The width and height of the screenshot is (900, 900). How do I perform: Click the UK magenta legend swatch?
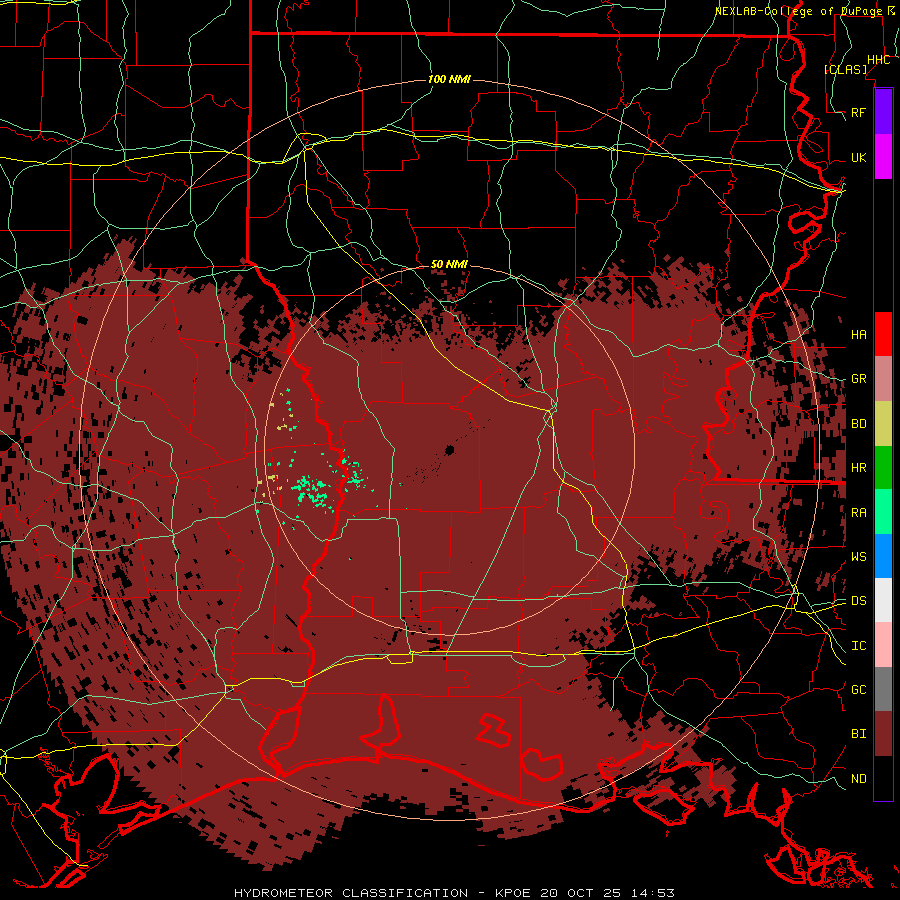click(883, 157)
